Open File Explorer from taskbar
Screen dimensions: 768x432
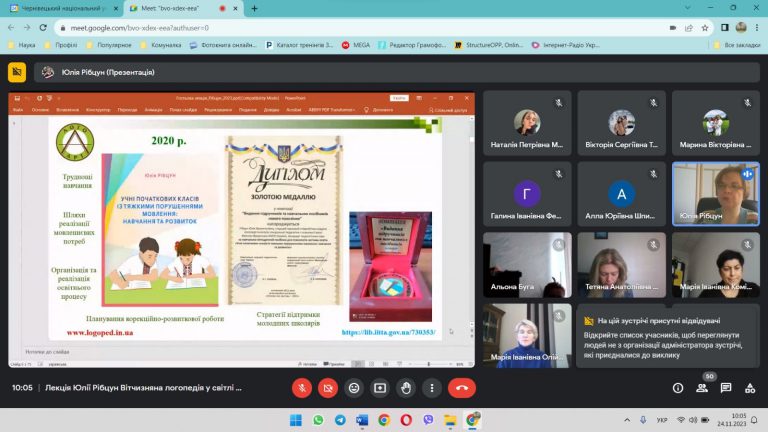(x=450, y=420)
